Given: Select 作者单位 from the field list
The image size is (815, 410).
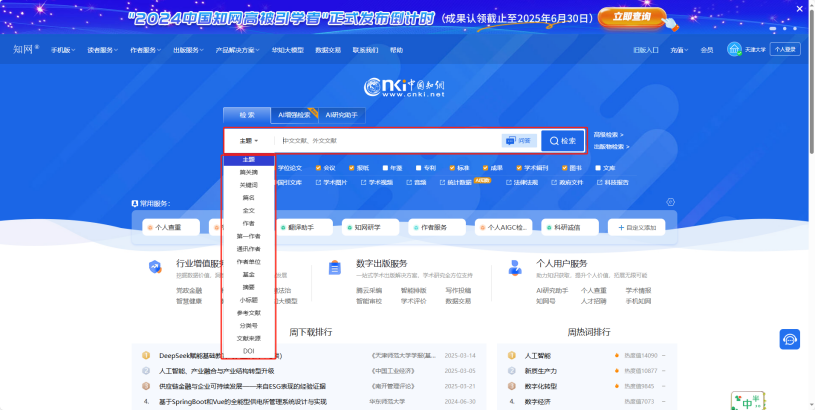Looking at the screenshot, I should (x=248, y=262).
